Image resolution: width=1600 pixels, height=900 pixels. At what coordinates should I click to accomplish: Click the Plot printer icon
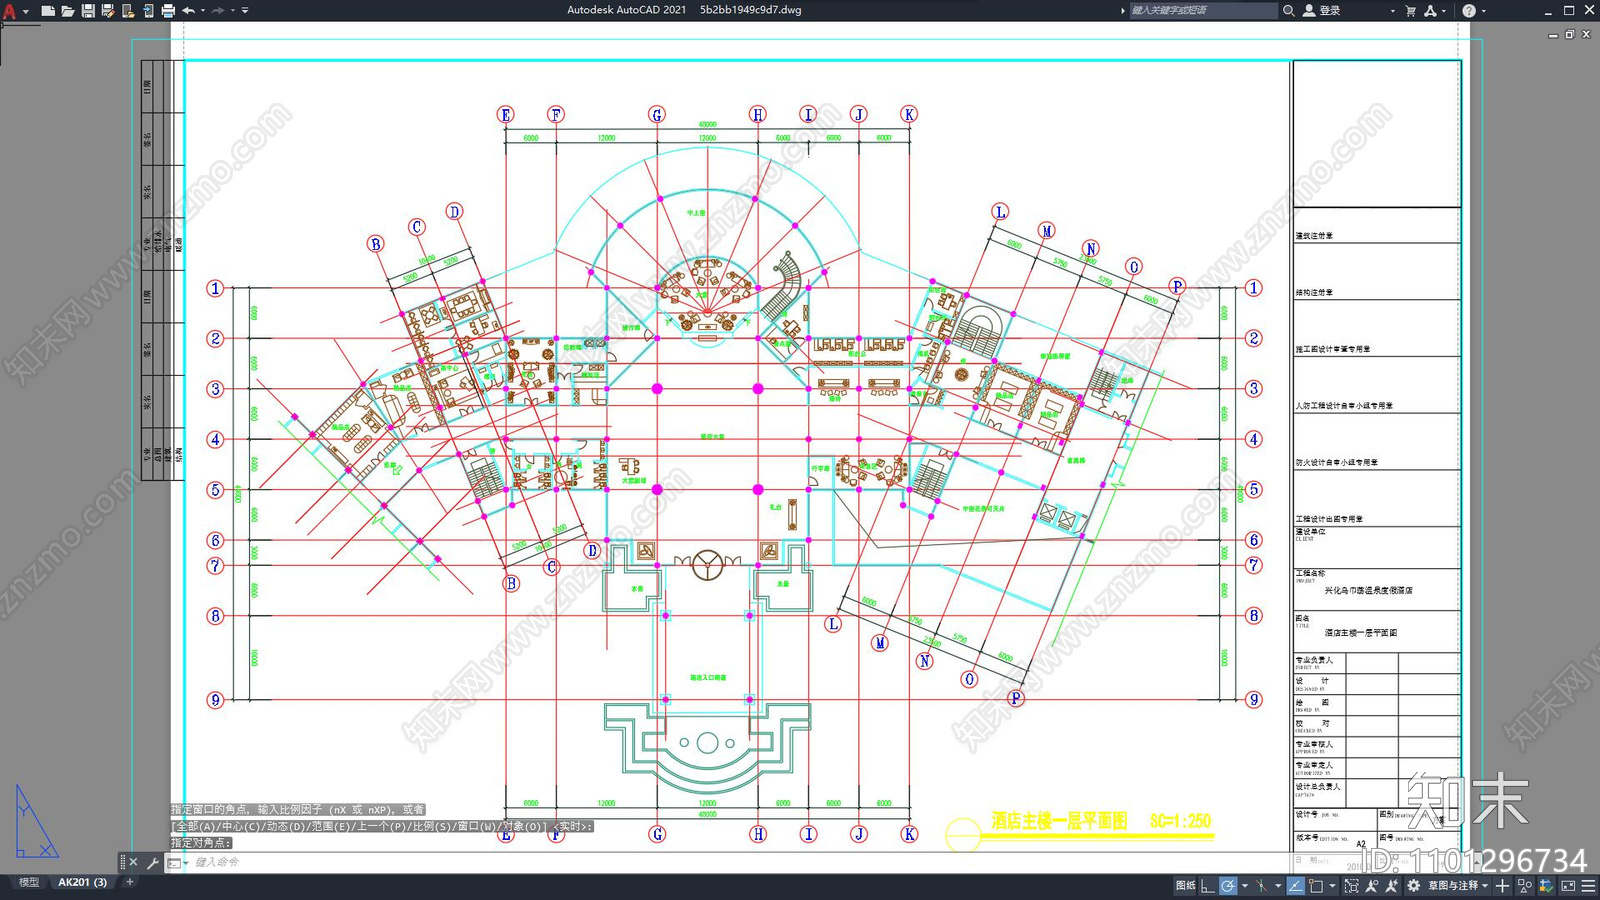click(x=168, y=11)
